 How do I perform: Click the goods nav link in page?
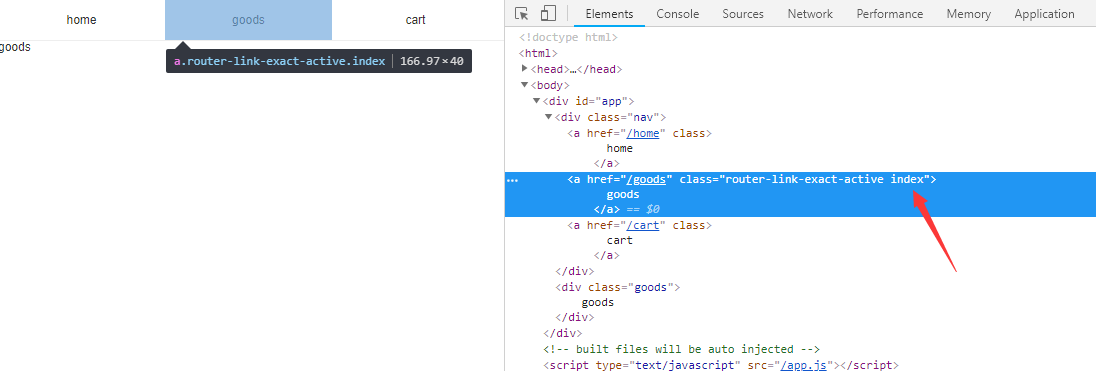248,20
